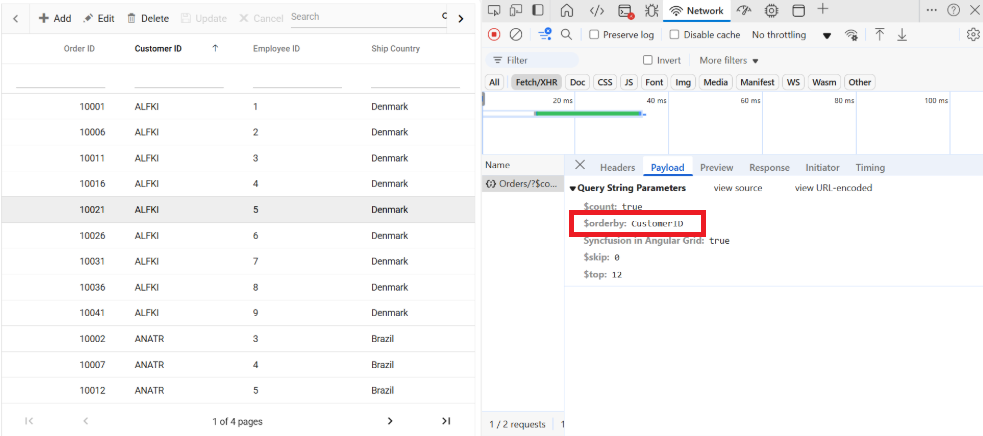
Task: Select the row with Order ID 10002
Action: (x=238, y=339)
